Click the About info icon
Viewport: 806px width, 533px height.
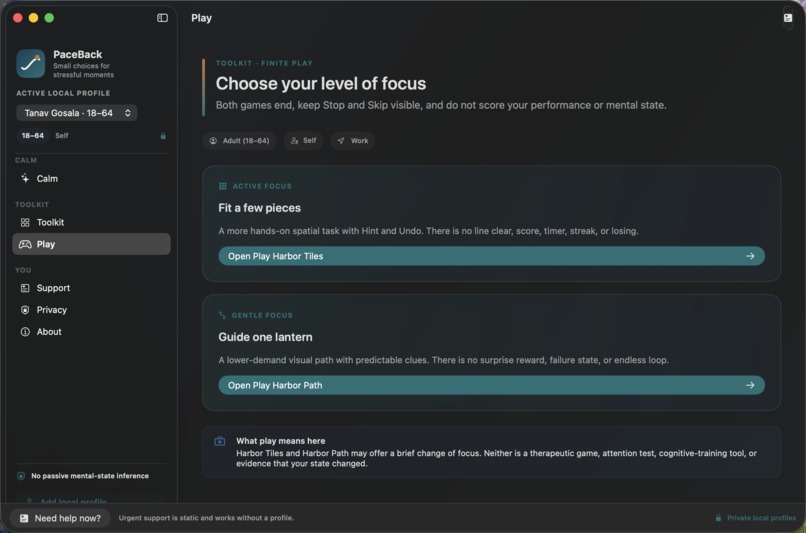(x=25, y=332)
